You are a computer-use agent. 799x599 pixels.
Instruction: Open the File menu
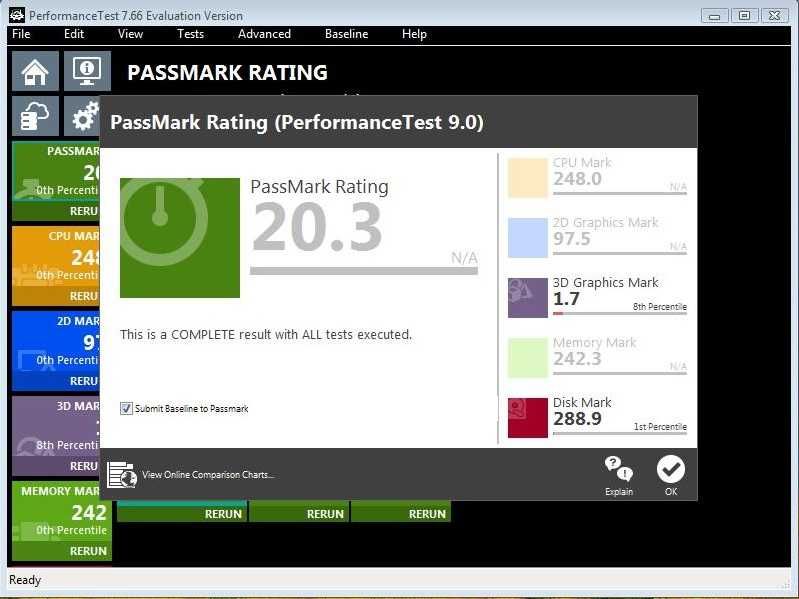tap(21, 34)
